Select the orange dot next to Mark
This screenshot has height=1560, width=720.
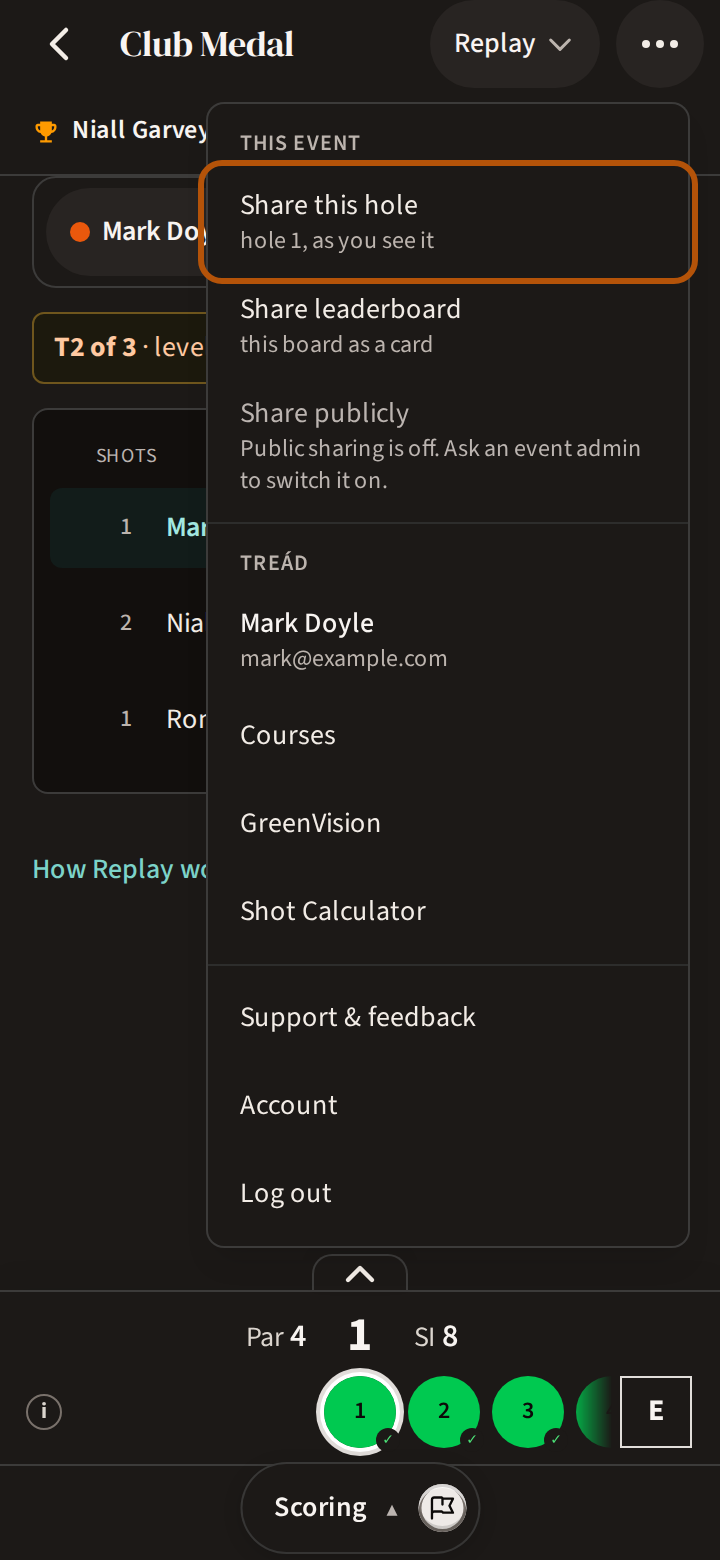pos(80,232)
